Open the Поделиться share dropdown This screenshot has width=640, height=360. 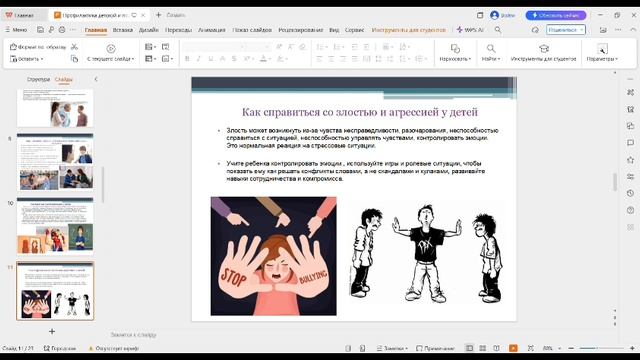click(566, 30)
